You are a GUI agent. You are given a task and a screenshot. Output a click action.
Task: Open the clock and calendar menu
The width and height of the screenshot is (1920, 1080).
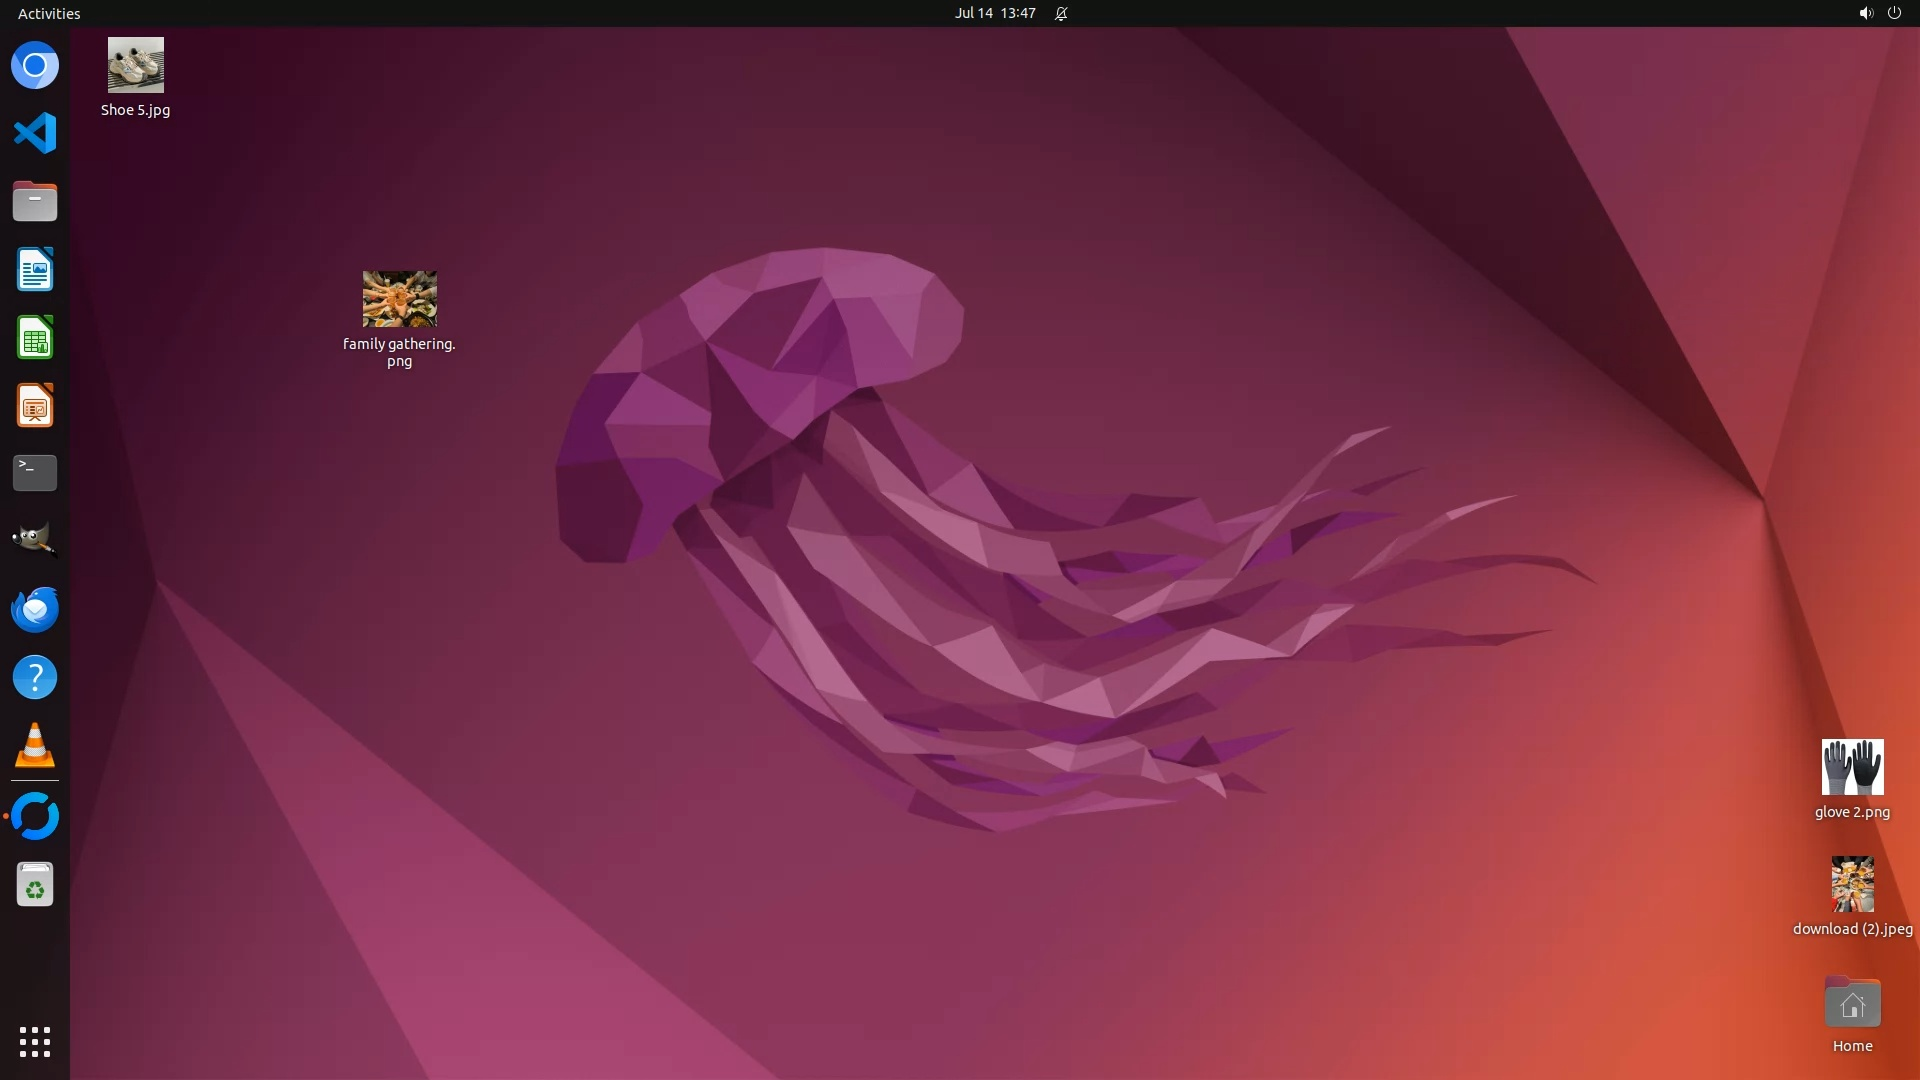tap(994, 13)
